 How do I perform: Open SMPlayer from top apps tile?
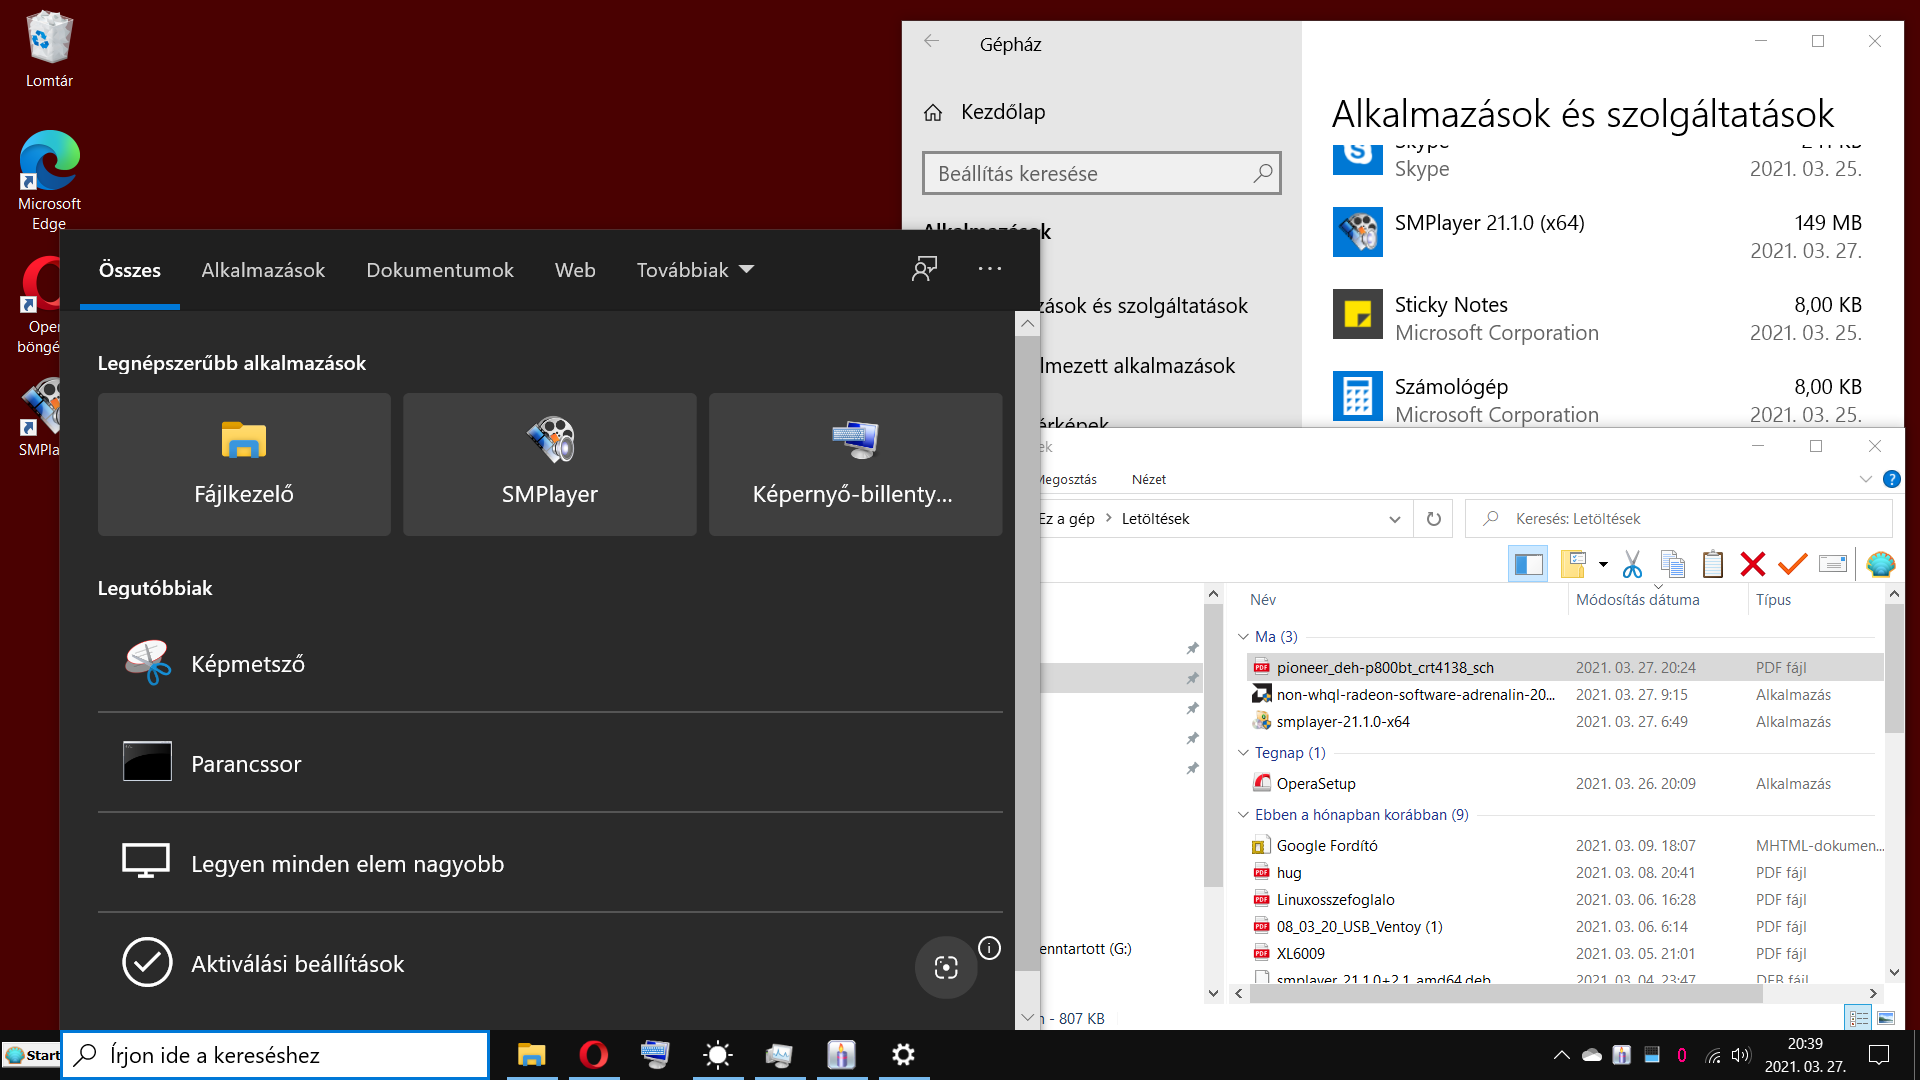click(549, 464)
